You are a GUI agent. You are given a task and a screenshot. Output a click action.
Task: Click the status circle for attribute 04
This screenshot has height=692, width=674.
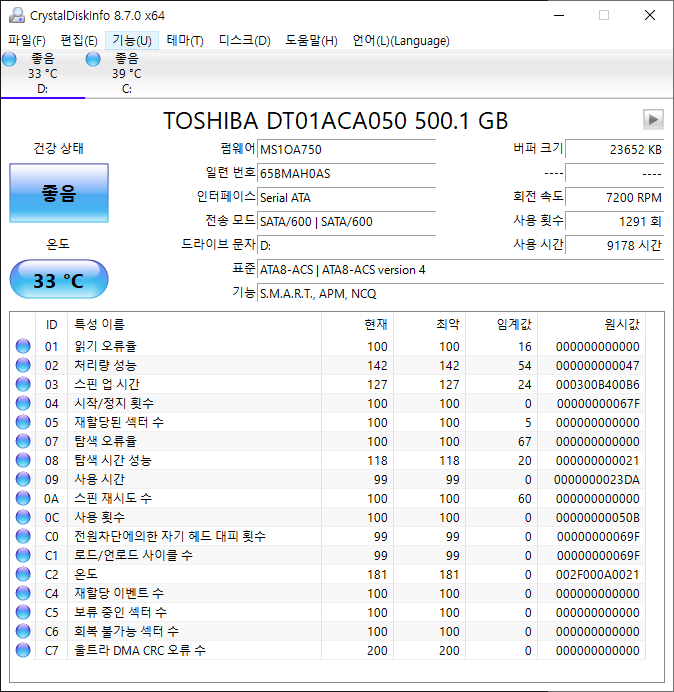[23, 403]
